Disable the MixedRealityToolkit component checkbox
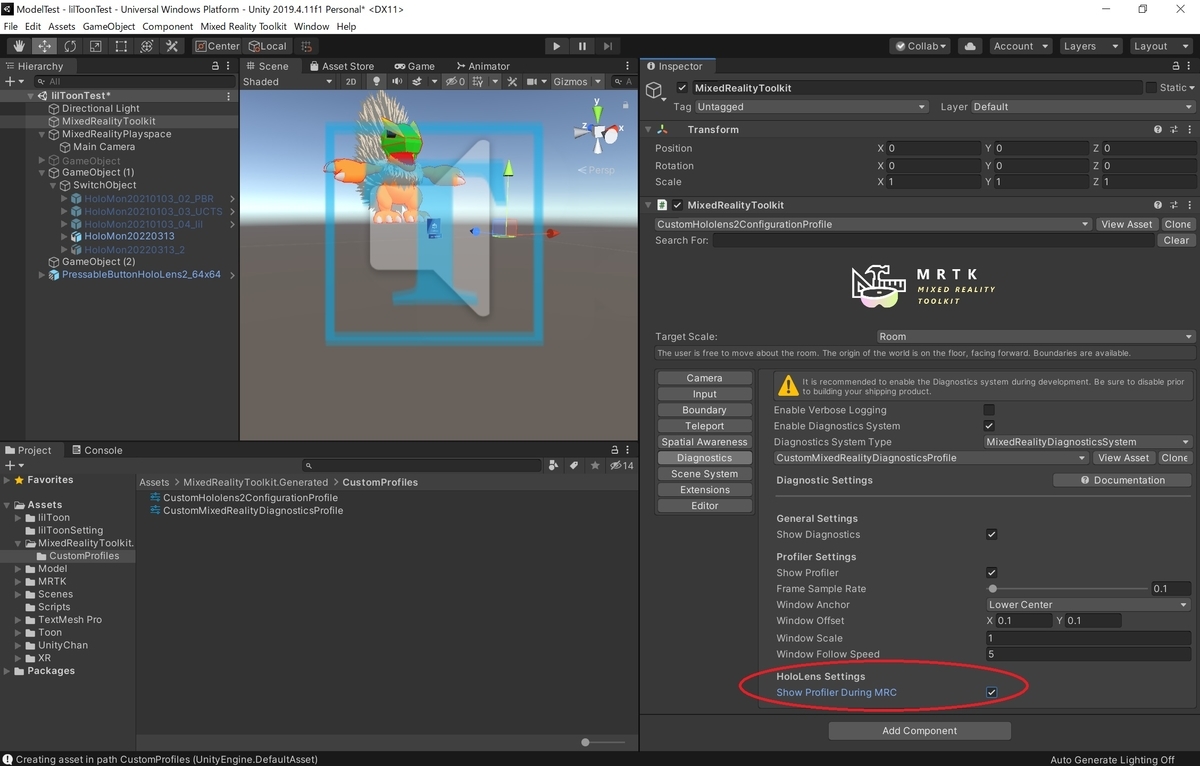 (x=677, y=205)
